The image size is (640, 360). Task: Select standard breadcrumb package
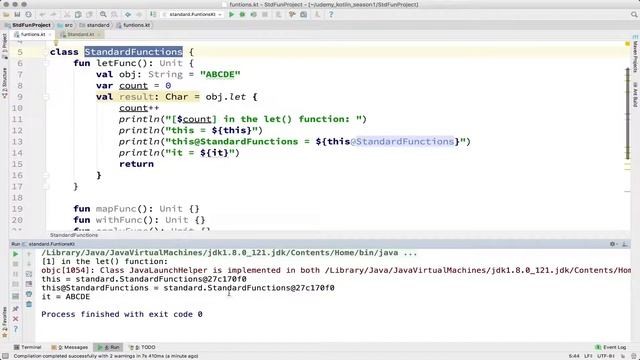click(95, 25)
